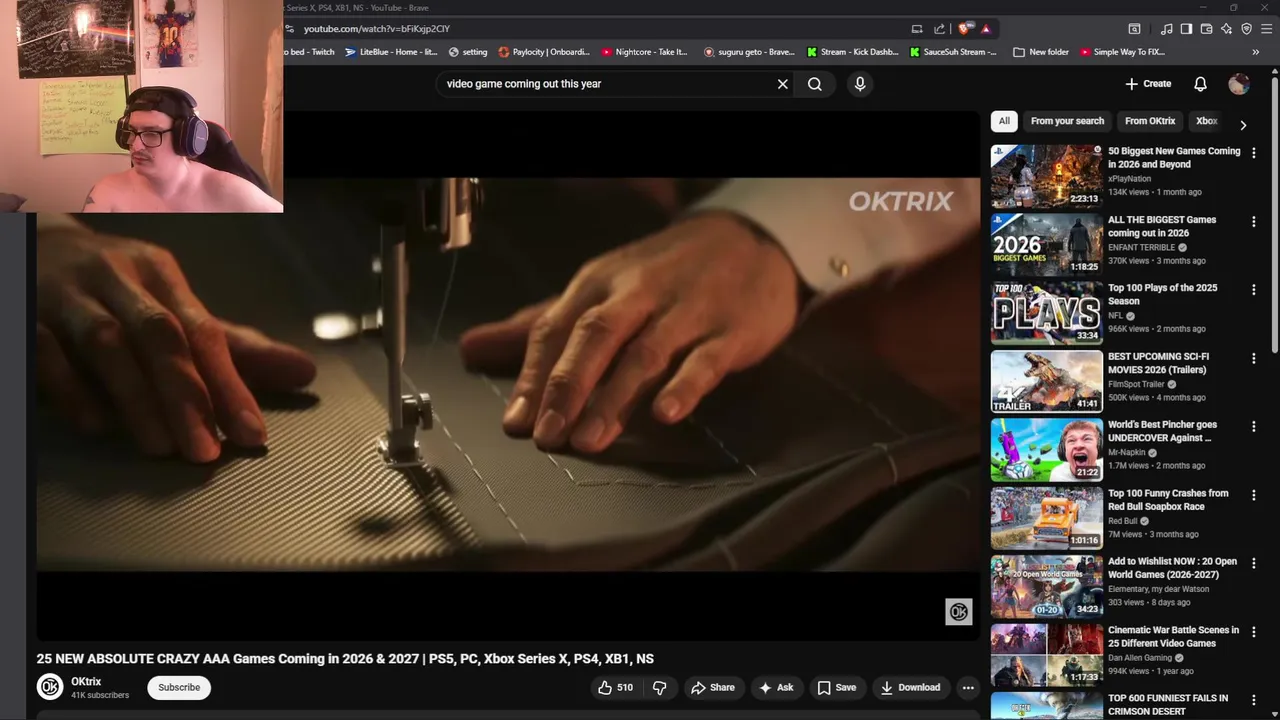Save video to playlist
The height and width of the screenshot is (720, 1280).
click(836, 688)
